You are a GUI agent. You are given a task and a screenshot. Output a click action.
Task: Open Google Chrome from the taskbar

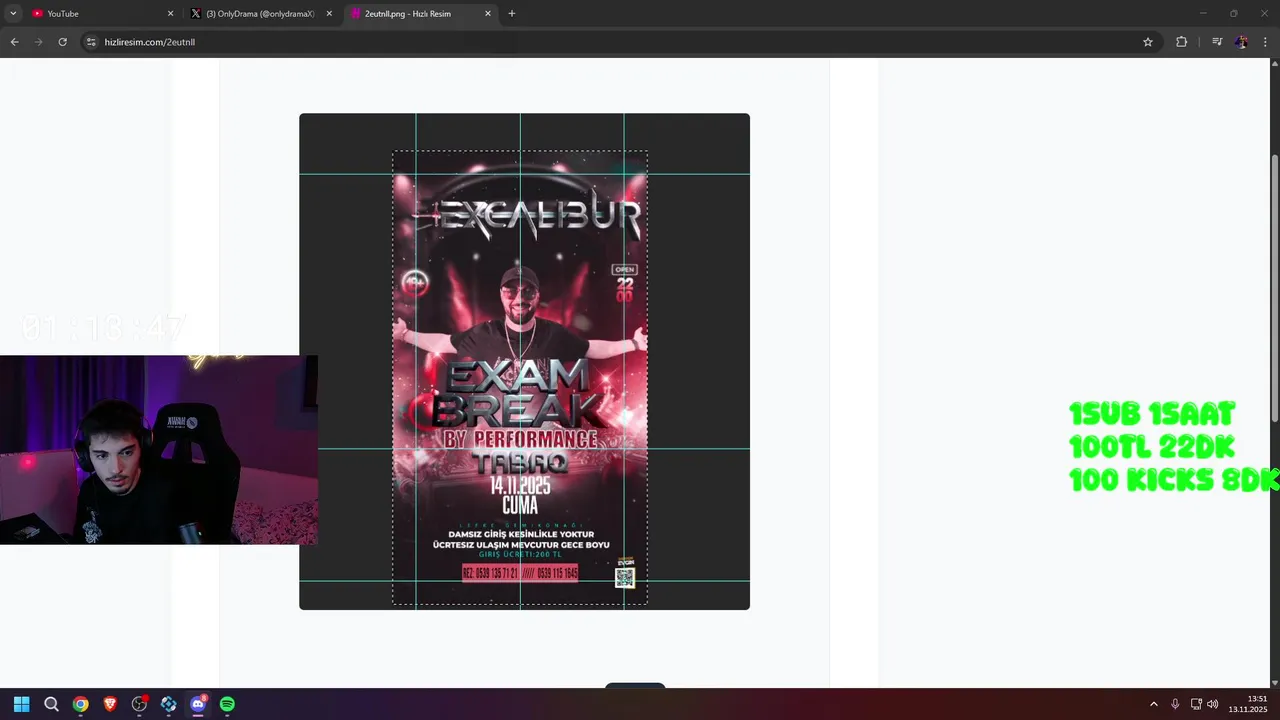click(80, 704)
